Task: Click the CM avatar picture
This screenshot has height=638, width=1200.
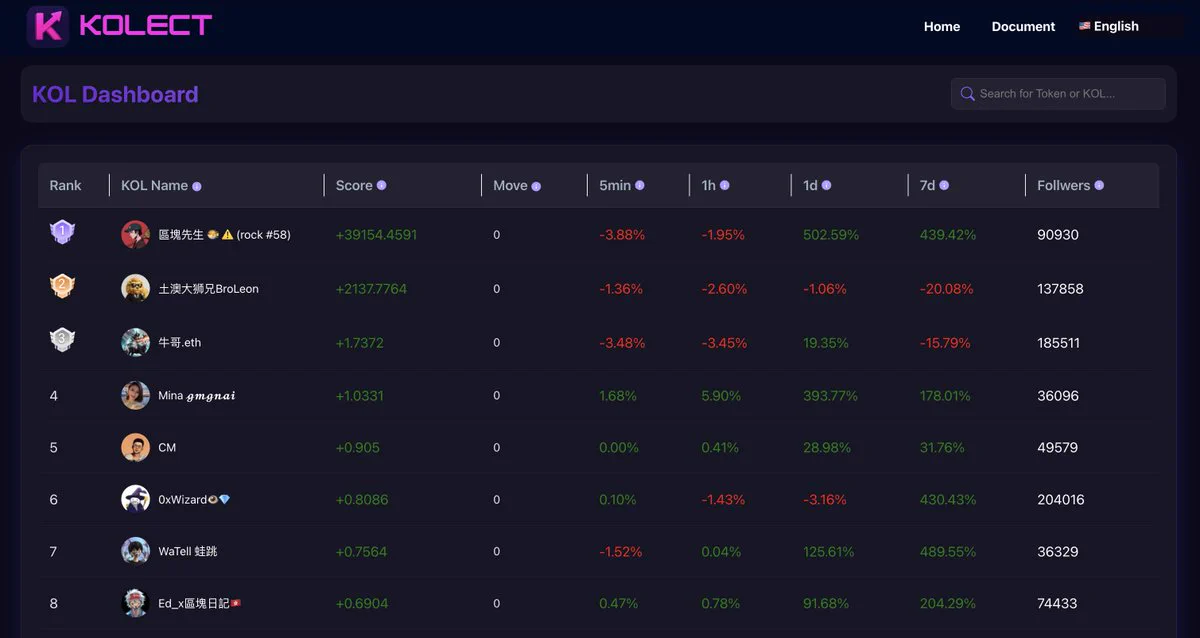Action: point(135,447)
